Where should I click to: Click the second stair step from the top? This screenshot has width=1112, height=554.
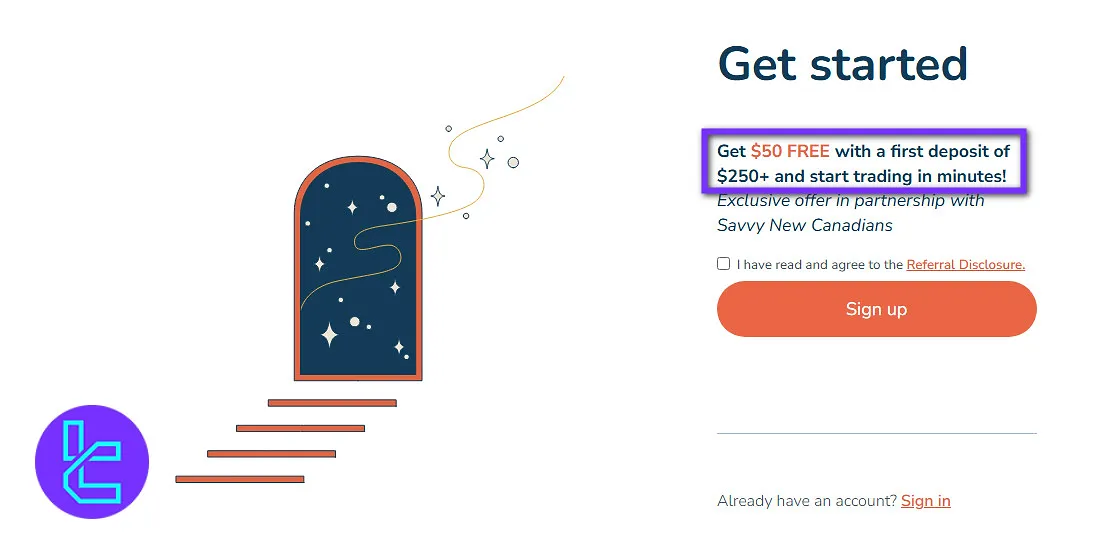300,428
